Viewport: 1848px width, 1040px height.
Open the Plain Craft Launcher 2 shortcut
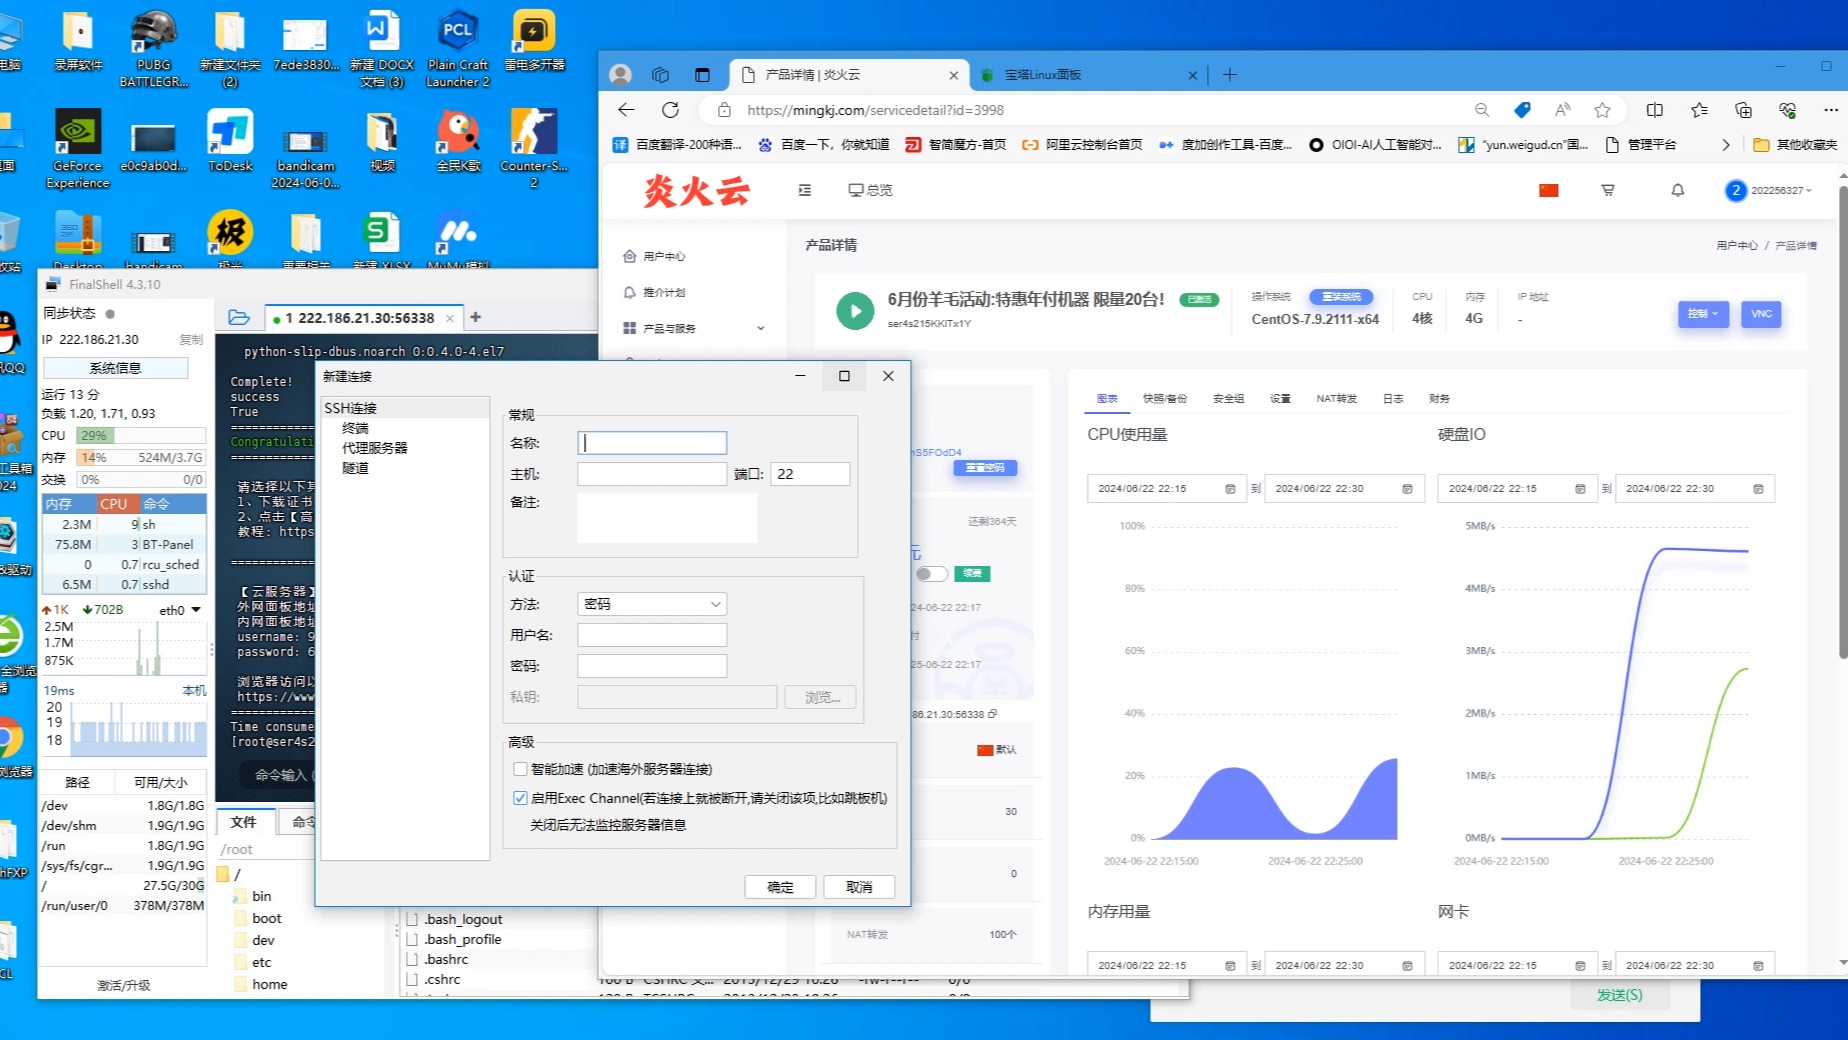click(458, 49)
